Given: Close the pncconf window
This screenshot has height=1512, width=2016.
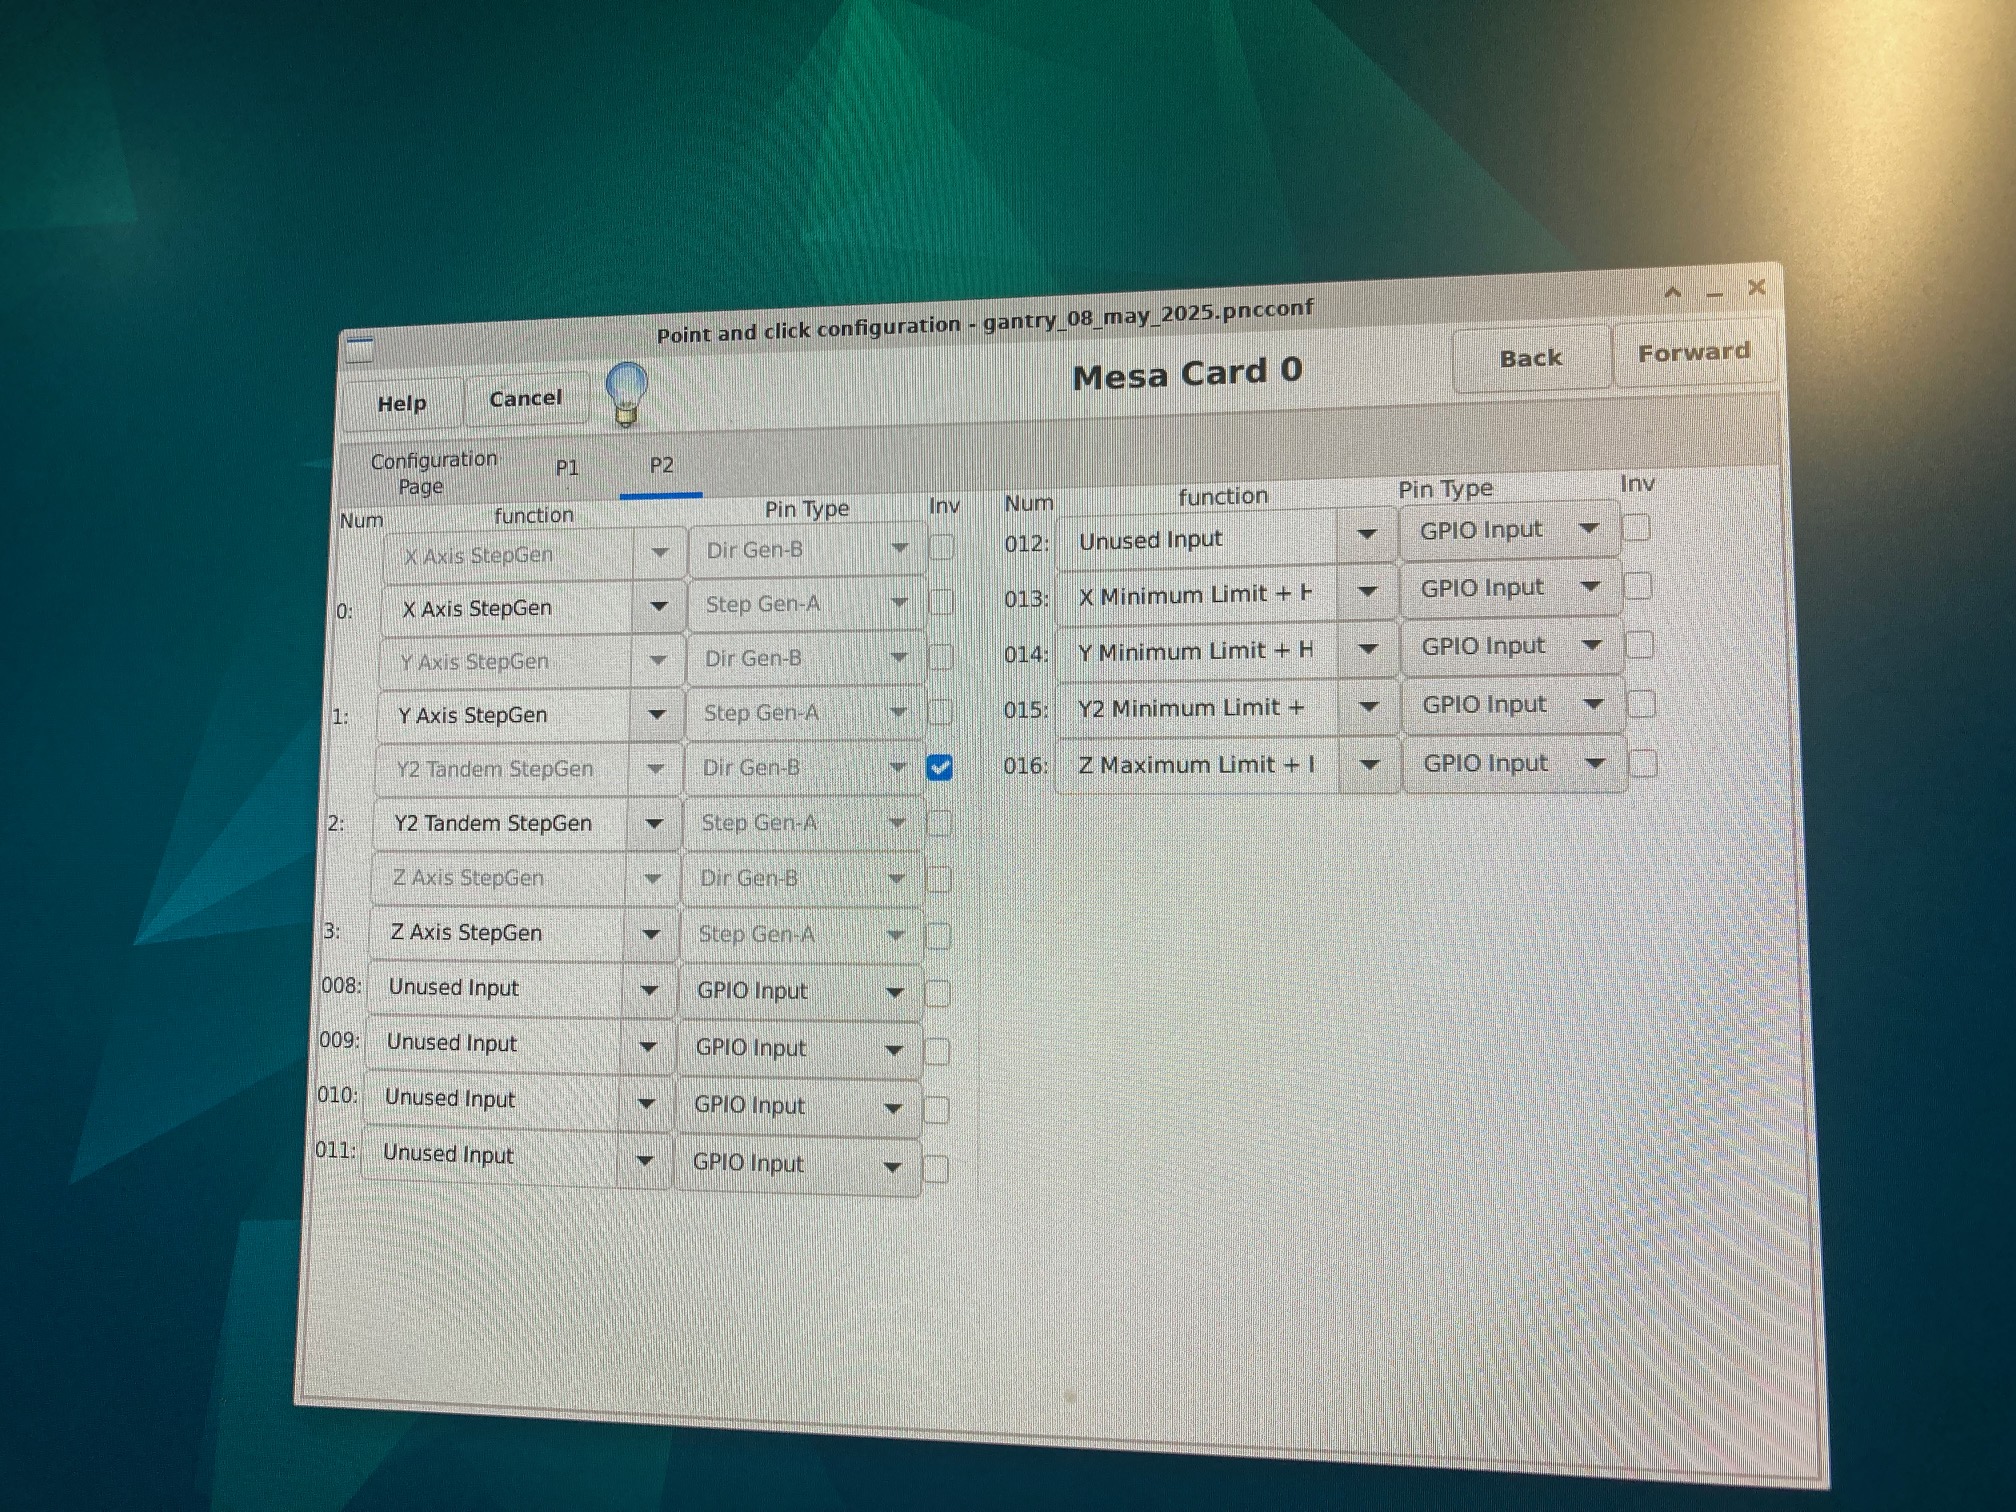Looking at the screenshot, I should (1756, 288).
